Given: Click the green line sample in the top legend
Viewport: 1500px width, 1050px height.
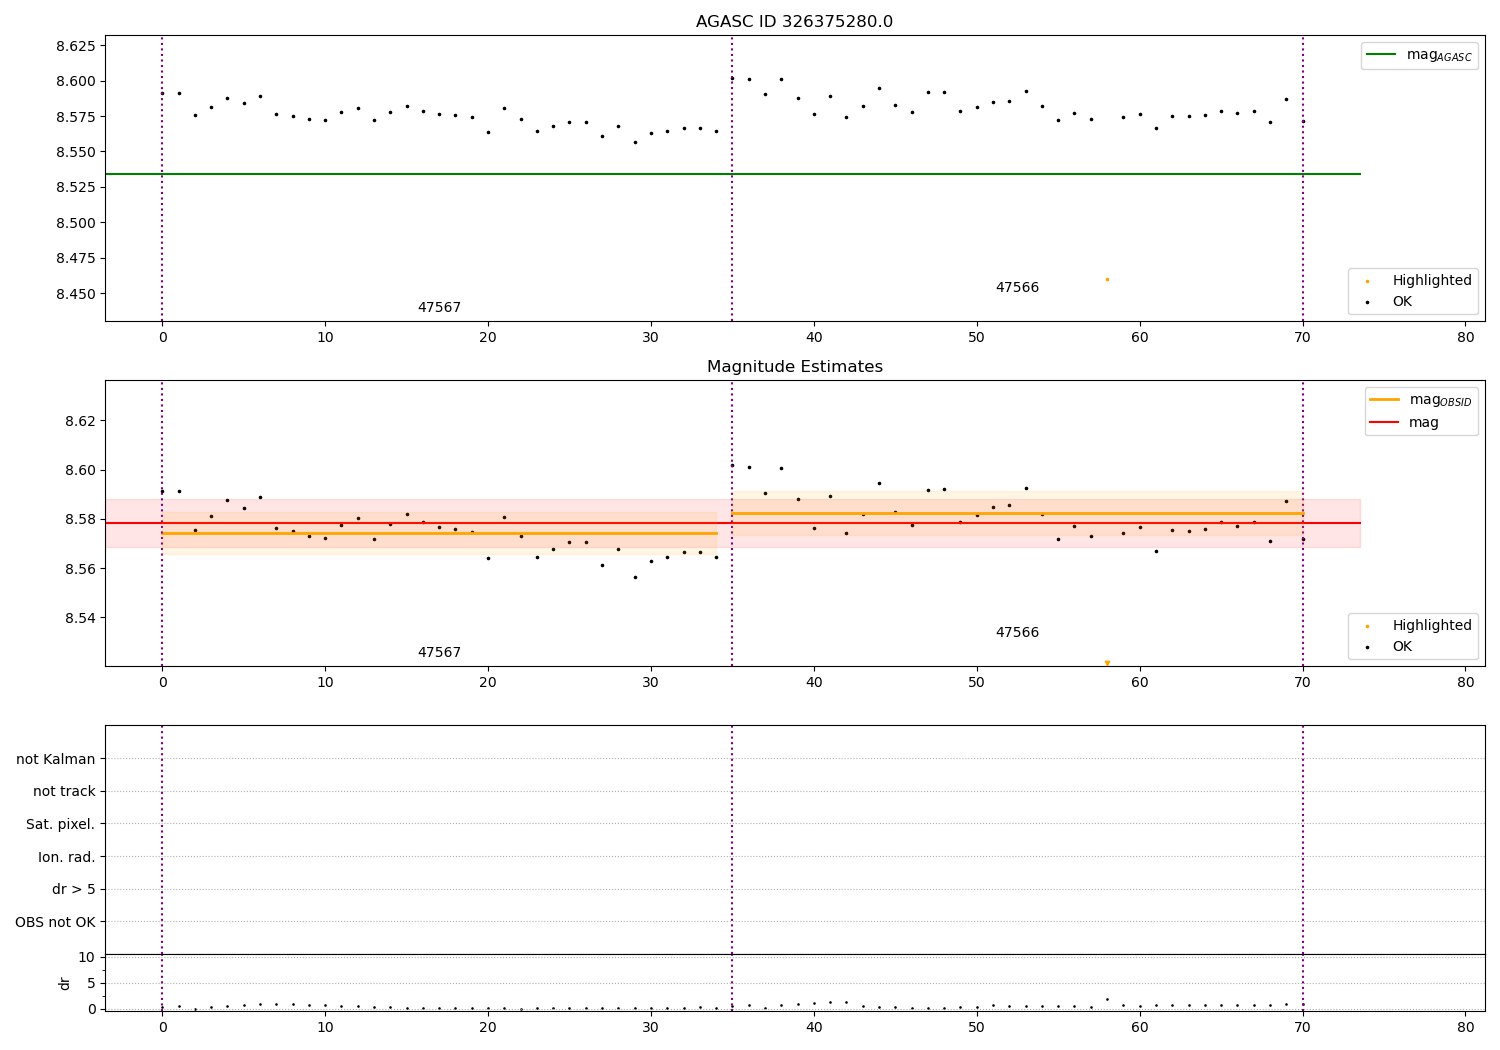Looking at the screenshot, I should 1383,55.
